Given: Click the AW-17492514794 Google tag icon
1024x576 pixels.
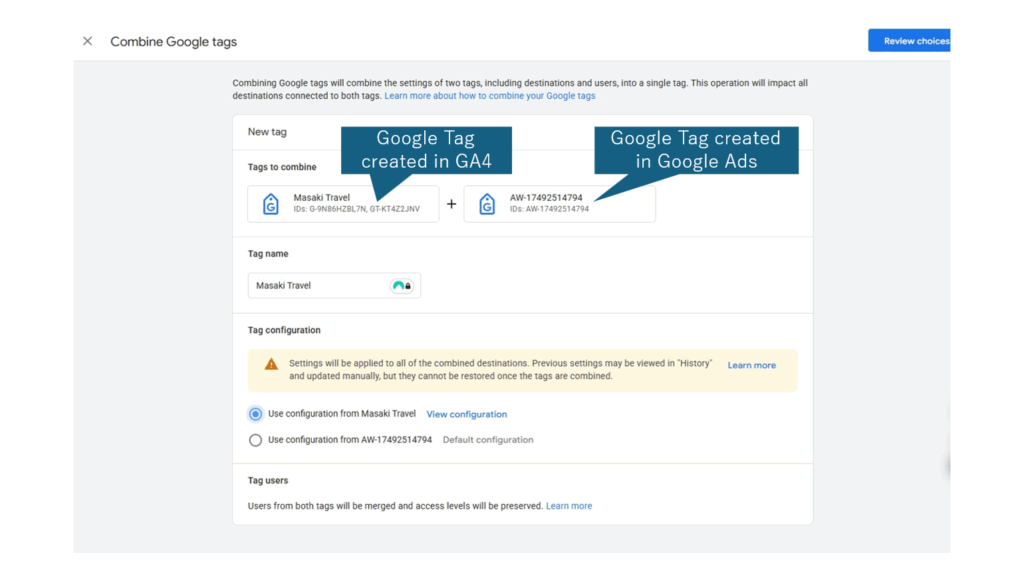Looking at the screenshot, I should [x=487, y=204].
